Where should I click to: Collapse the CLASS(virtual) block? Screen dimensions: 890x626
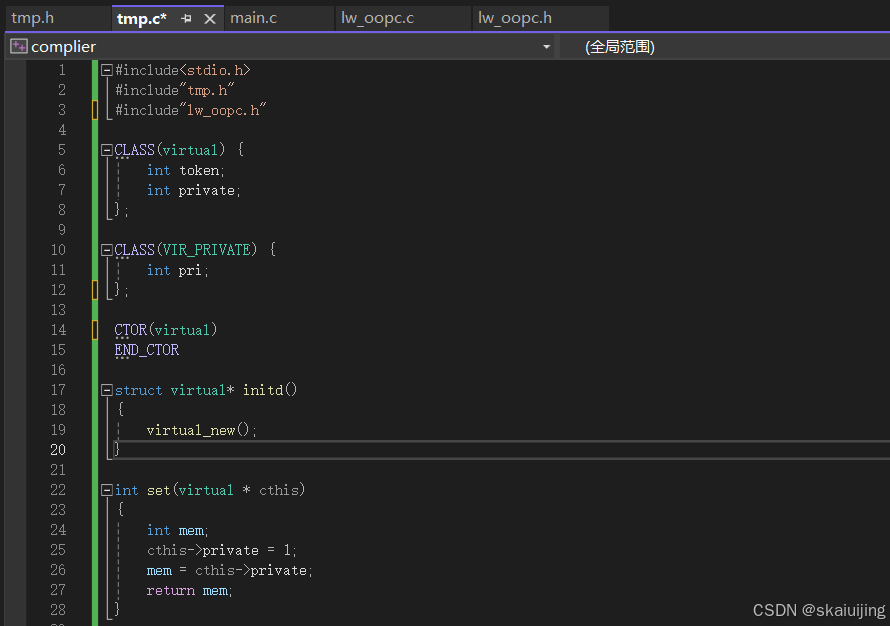[x=107, y=150]
